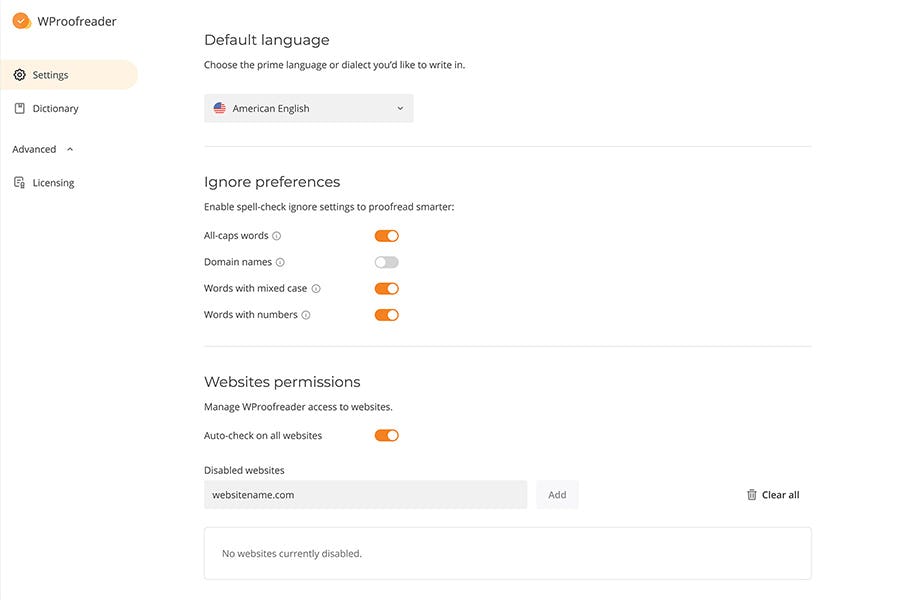Click the Auto-check on all websites label
The image size is (900, 600).
(263, 436)
